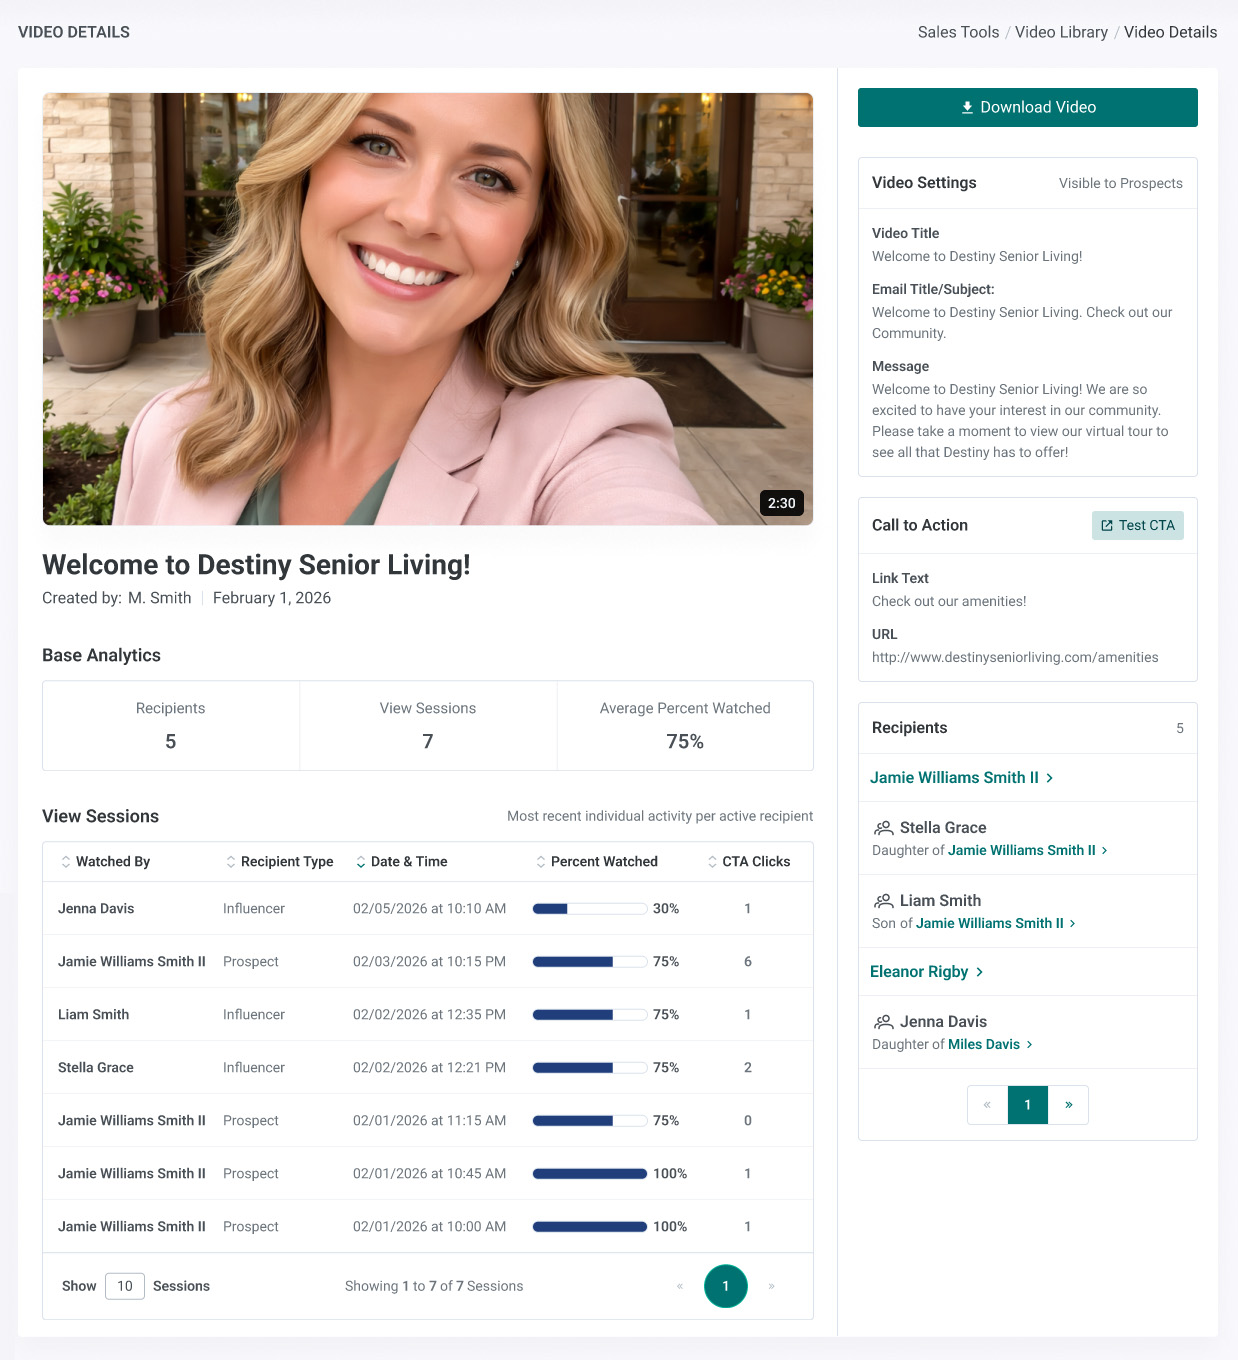Click the Download Video button
Viewport: 1238px width, 1360px height.
coord(1027,107)
